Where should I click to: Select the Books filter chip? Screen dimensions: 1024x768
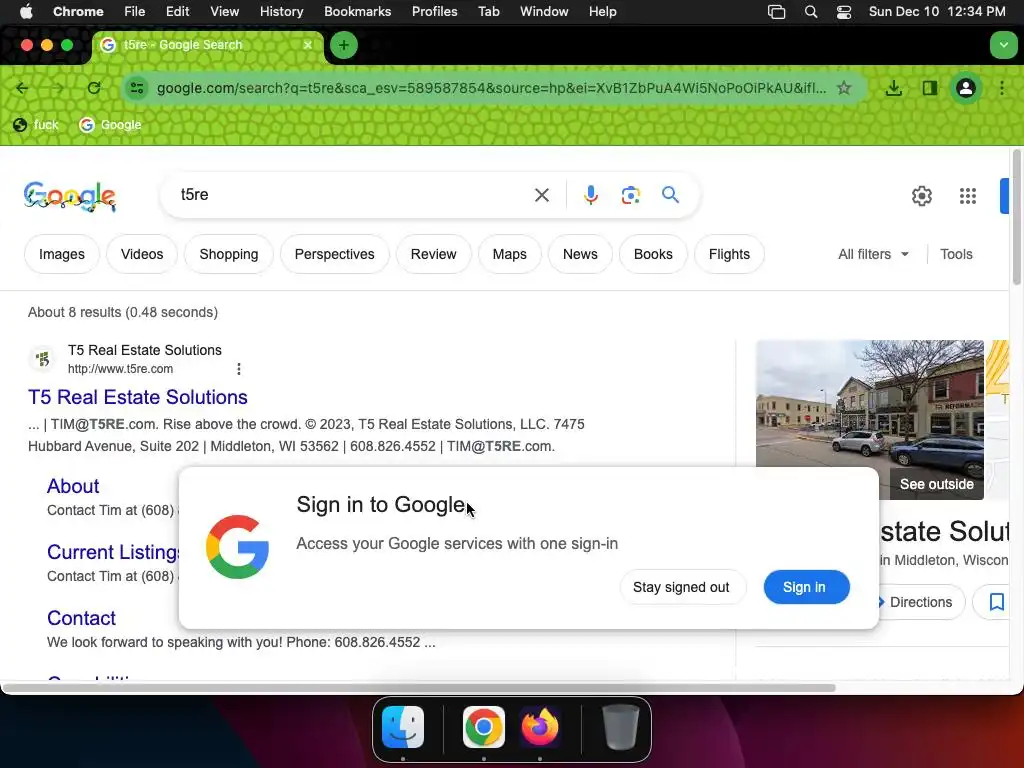pyautogui.click(x=653, y=254)
